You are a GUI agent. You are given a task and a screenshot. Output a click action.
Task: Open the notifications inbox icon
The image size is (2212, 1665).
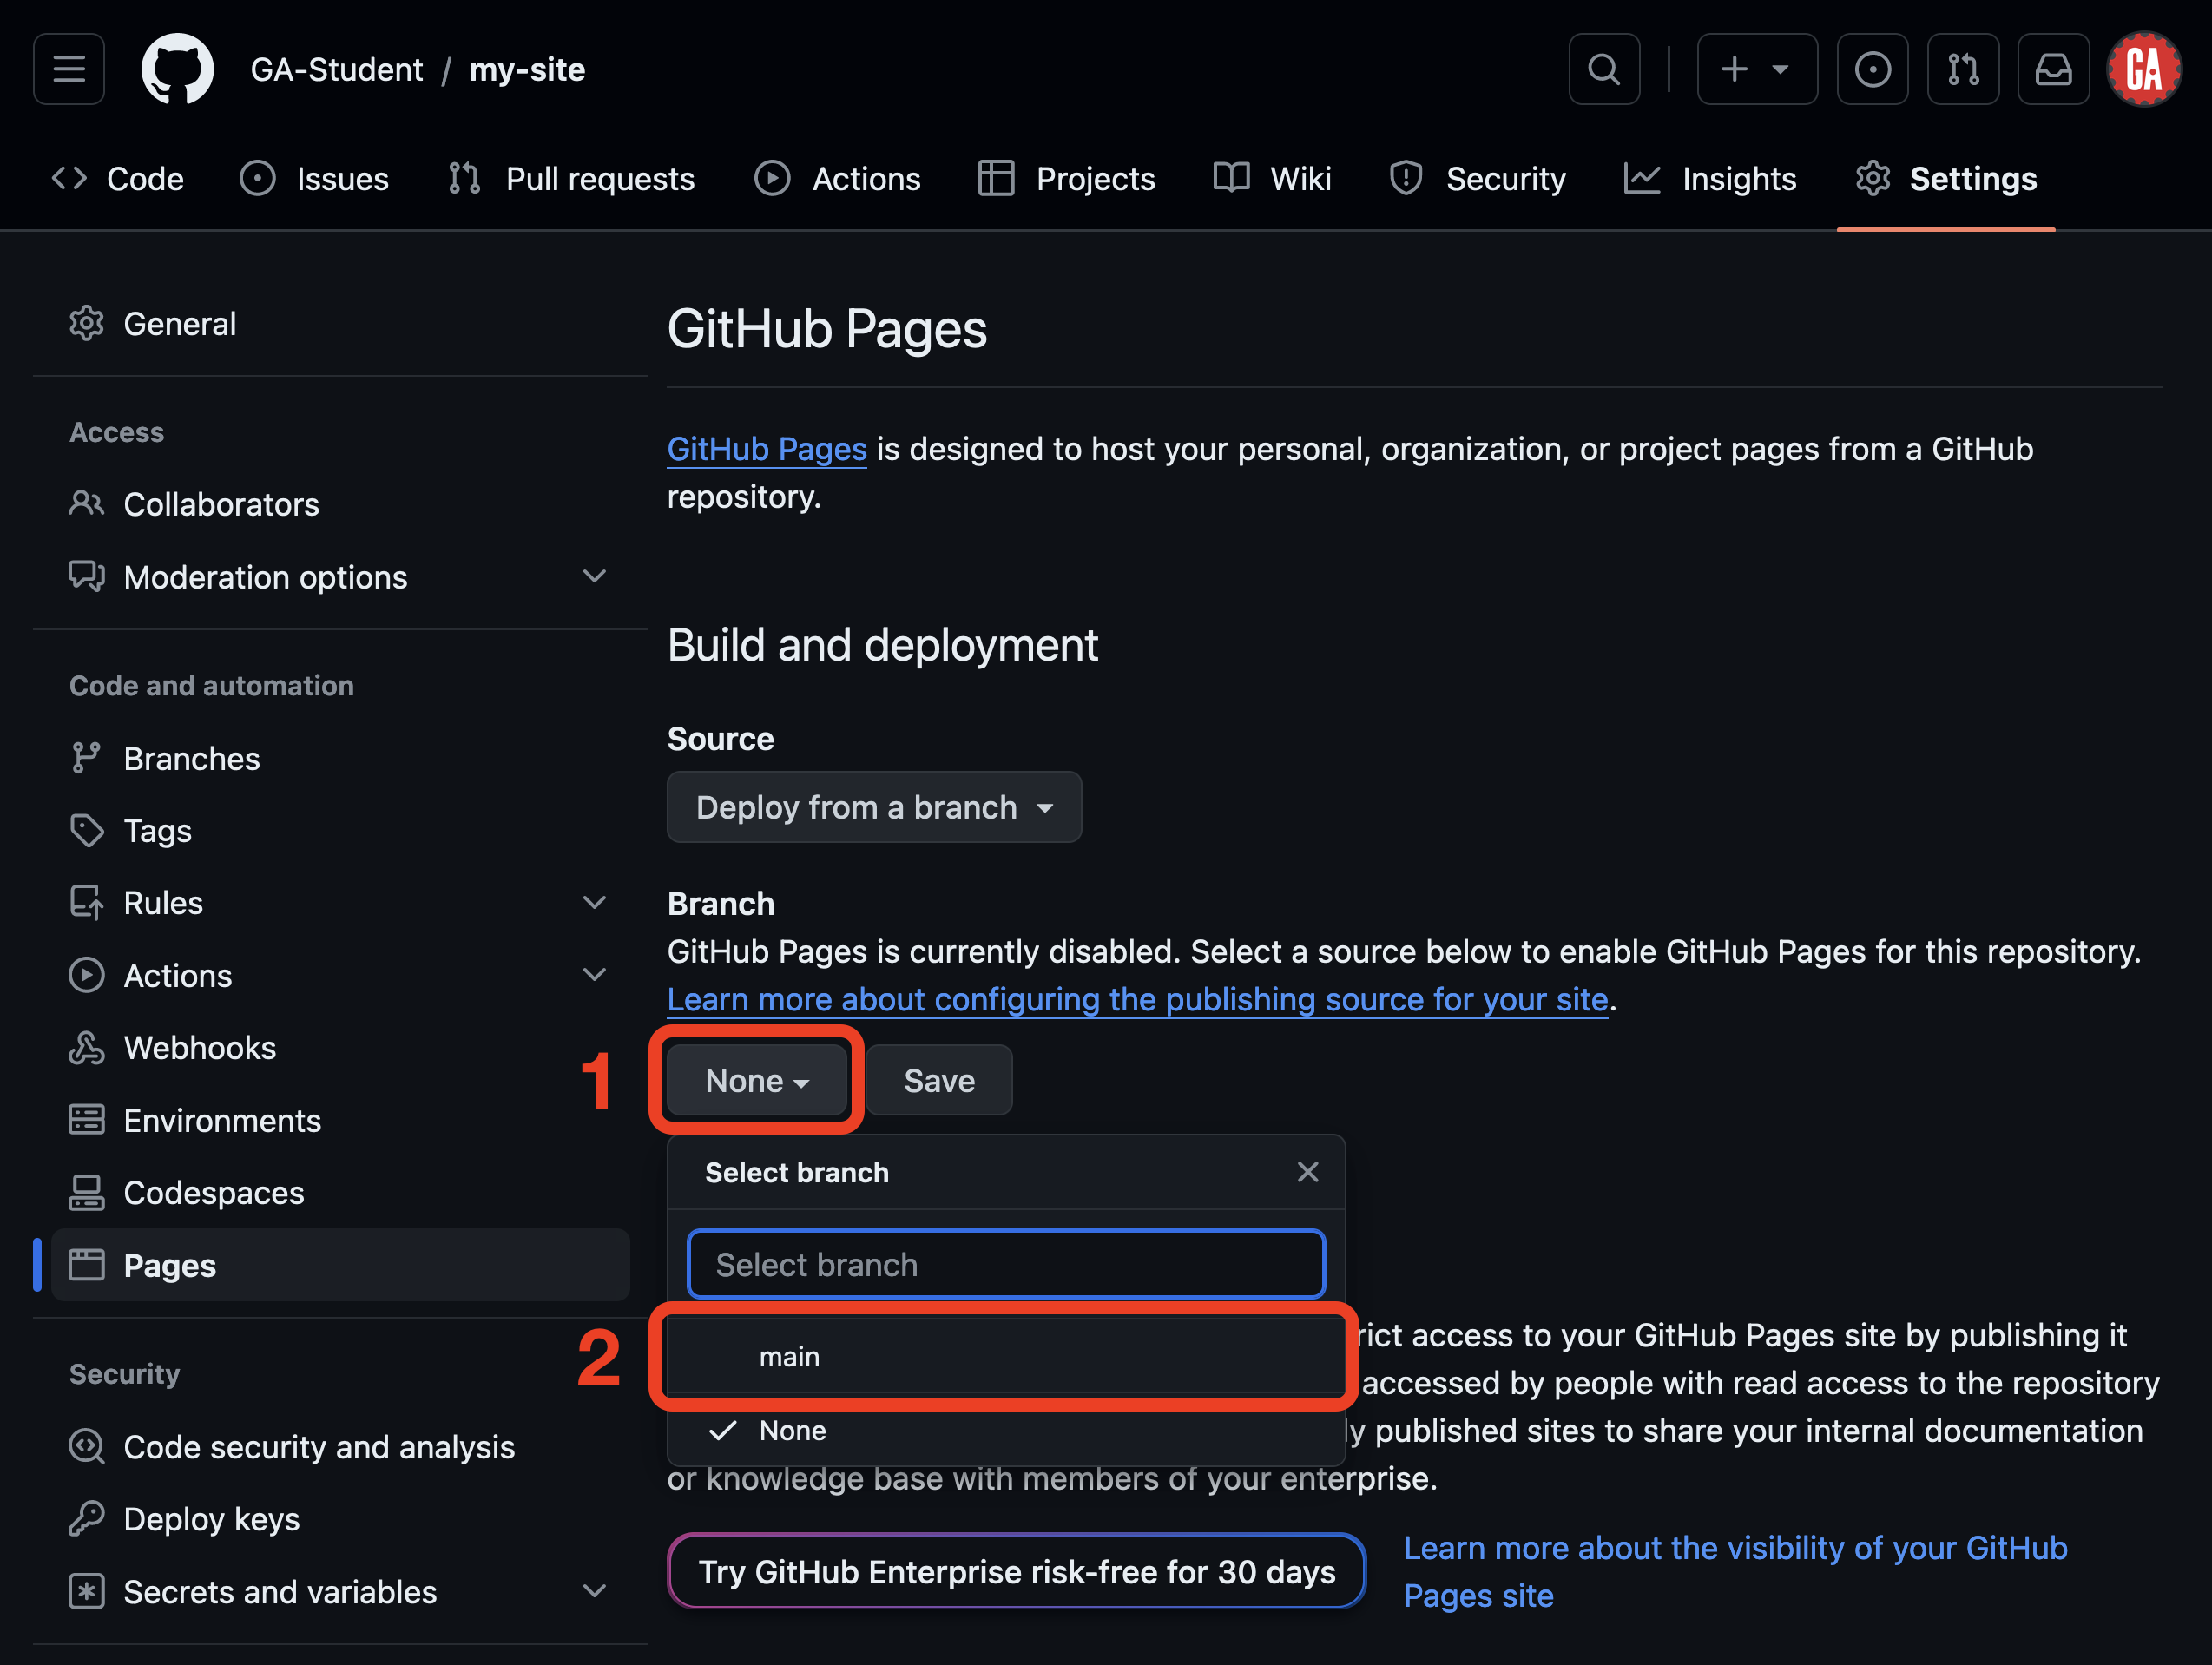2052,69
